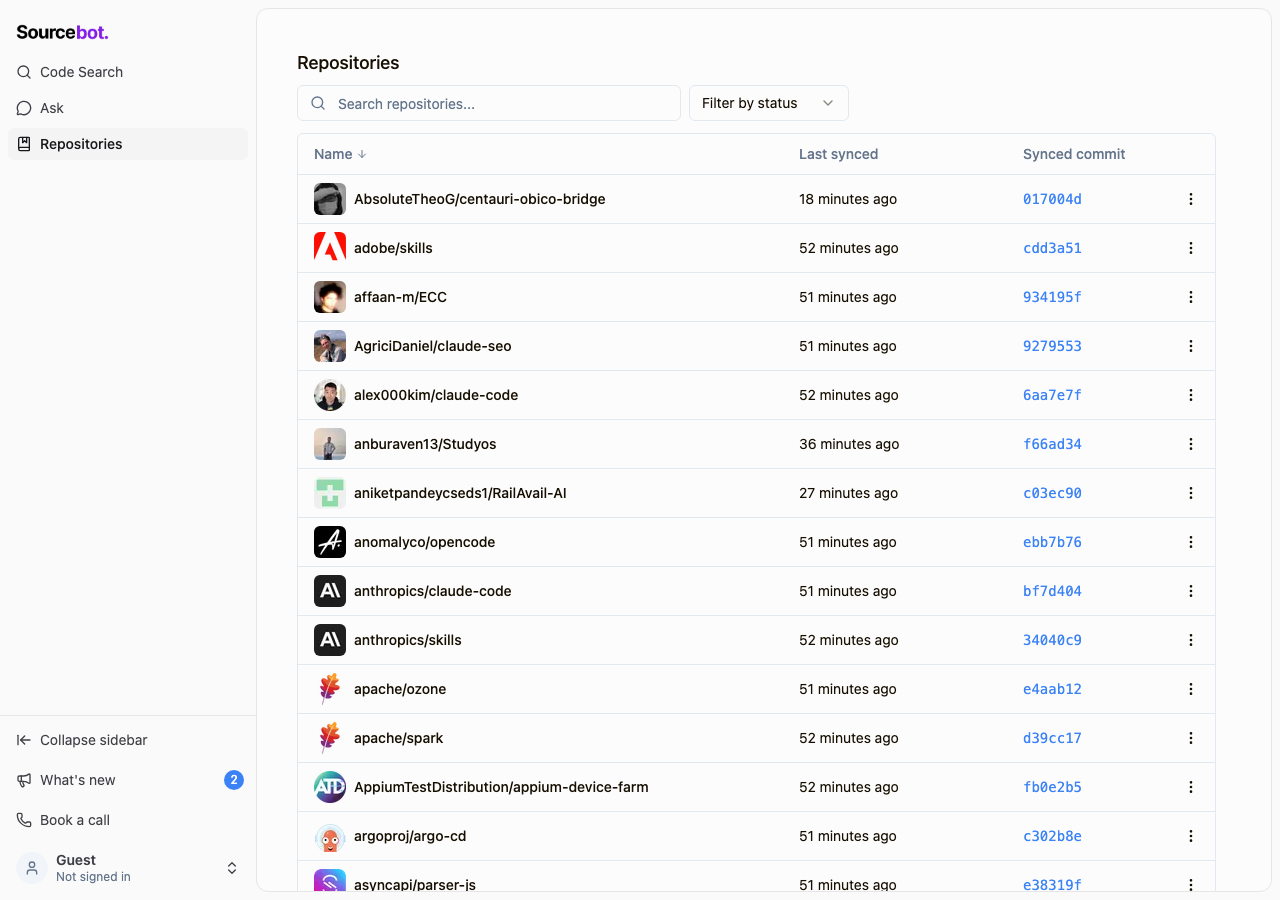Click the Book a call phone icon
Viewport: 1280px width, 900px height.
click(24, 820)
